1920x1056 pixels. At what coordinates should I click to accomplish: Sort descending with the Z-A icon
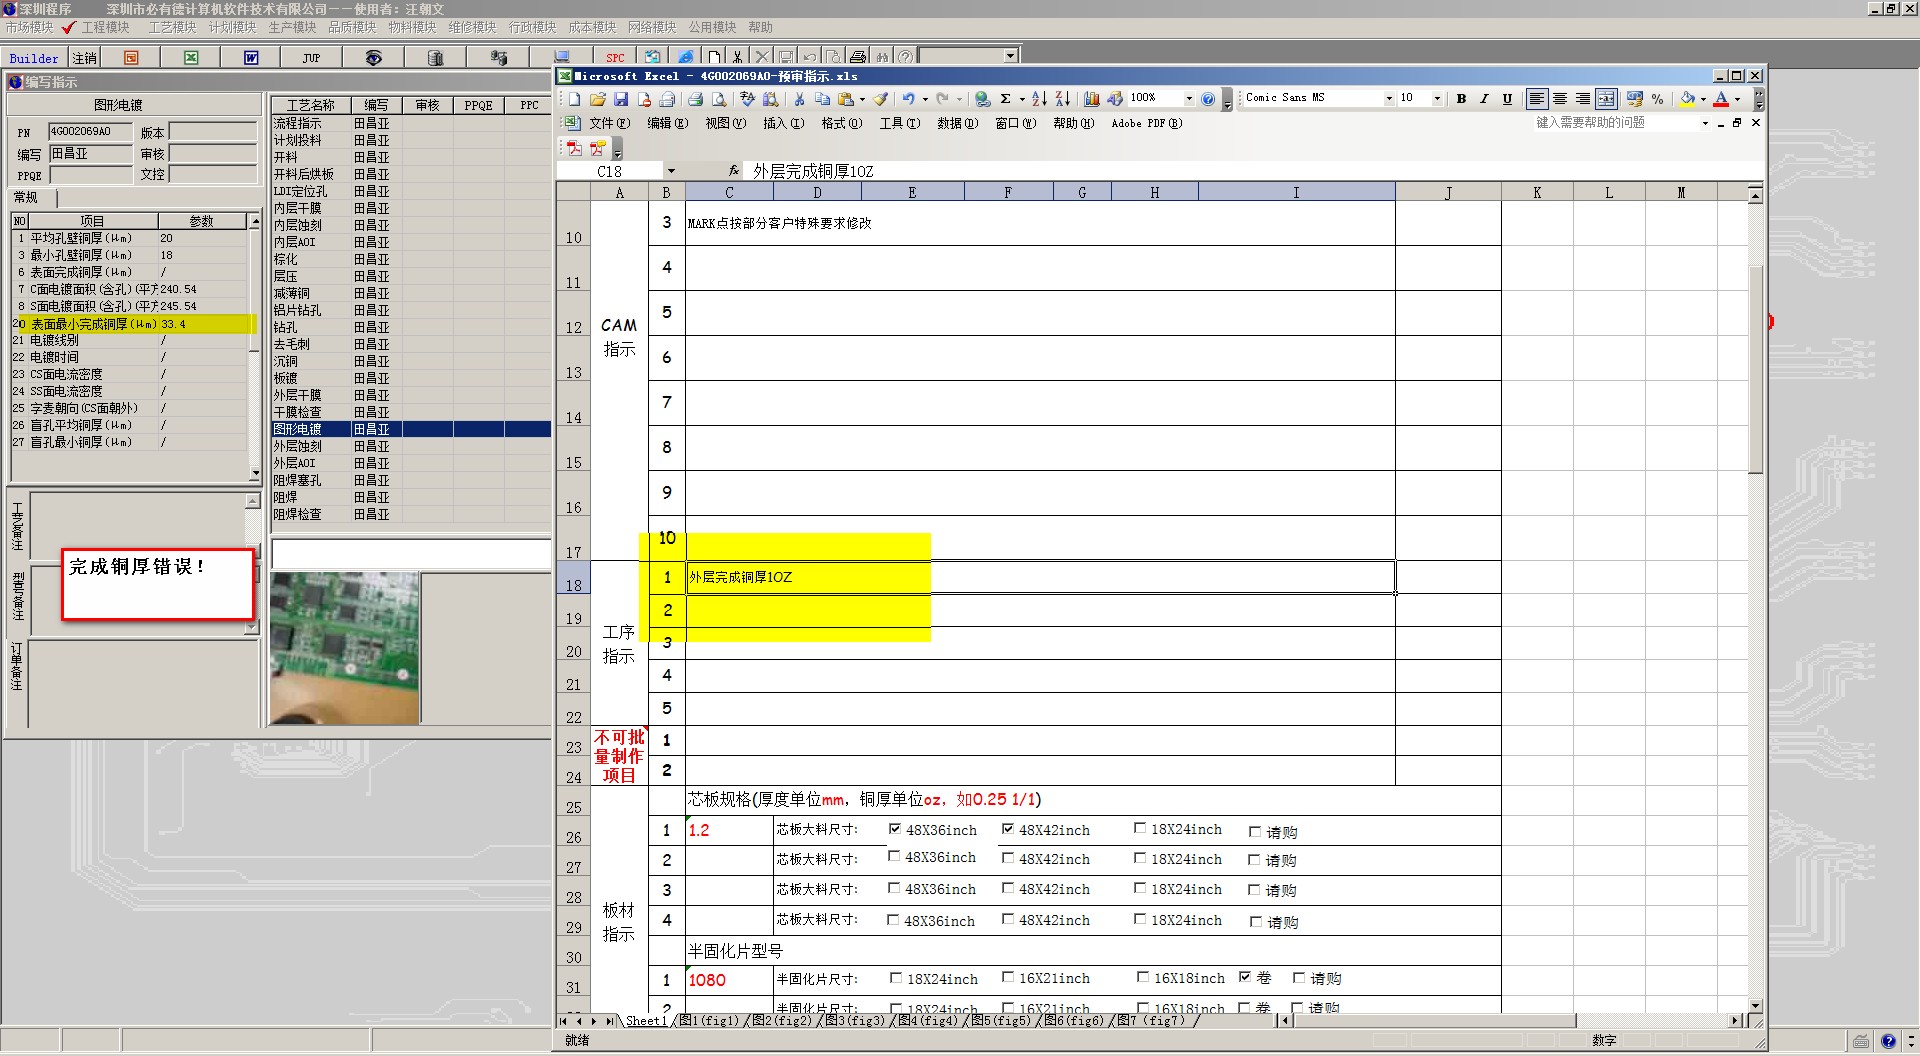(x=1063, y=99)
